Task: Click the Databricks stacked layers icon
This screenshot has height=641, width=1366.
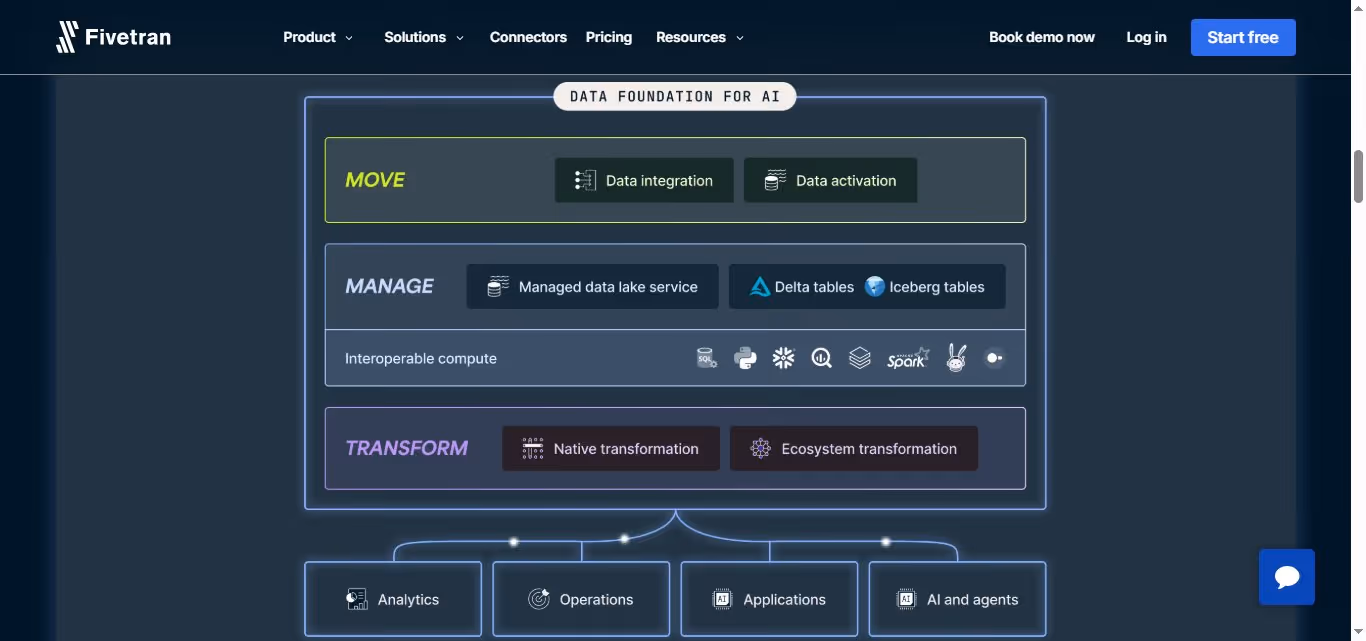Action: coord(860,358)
